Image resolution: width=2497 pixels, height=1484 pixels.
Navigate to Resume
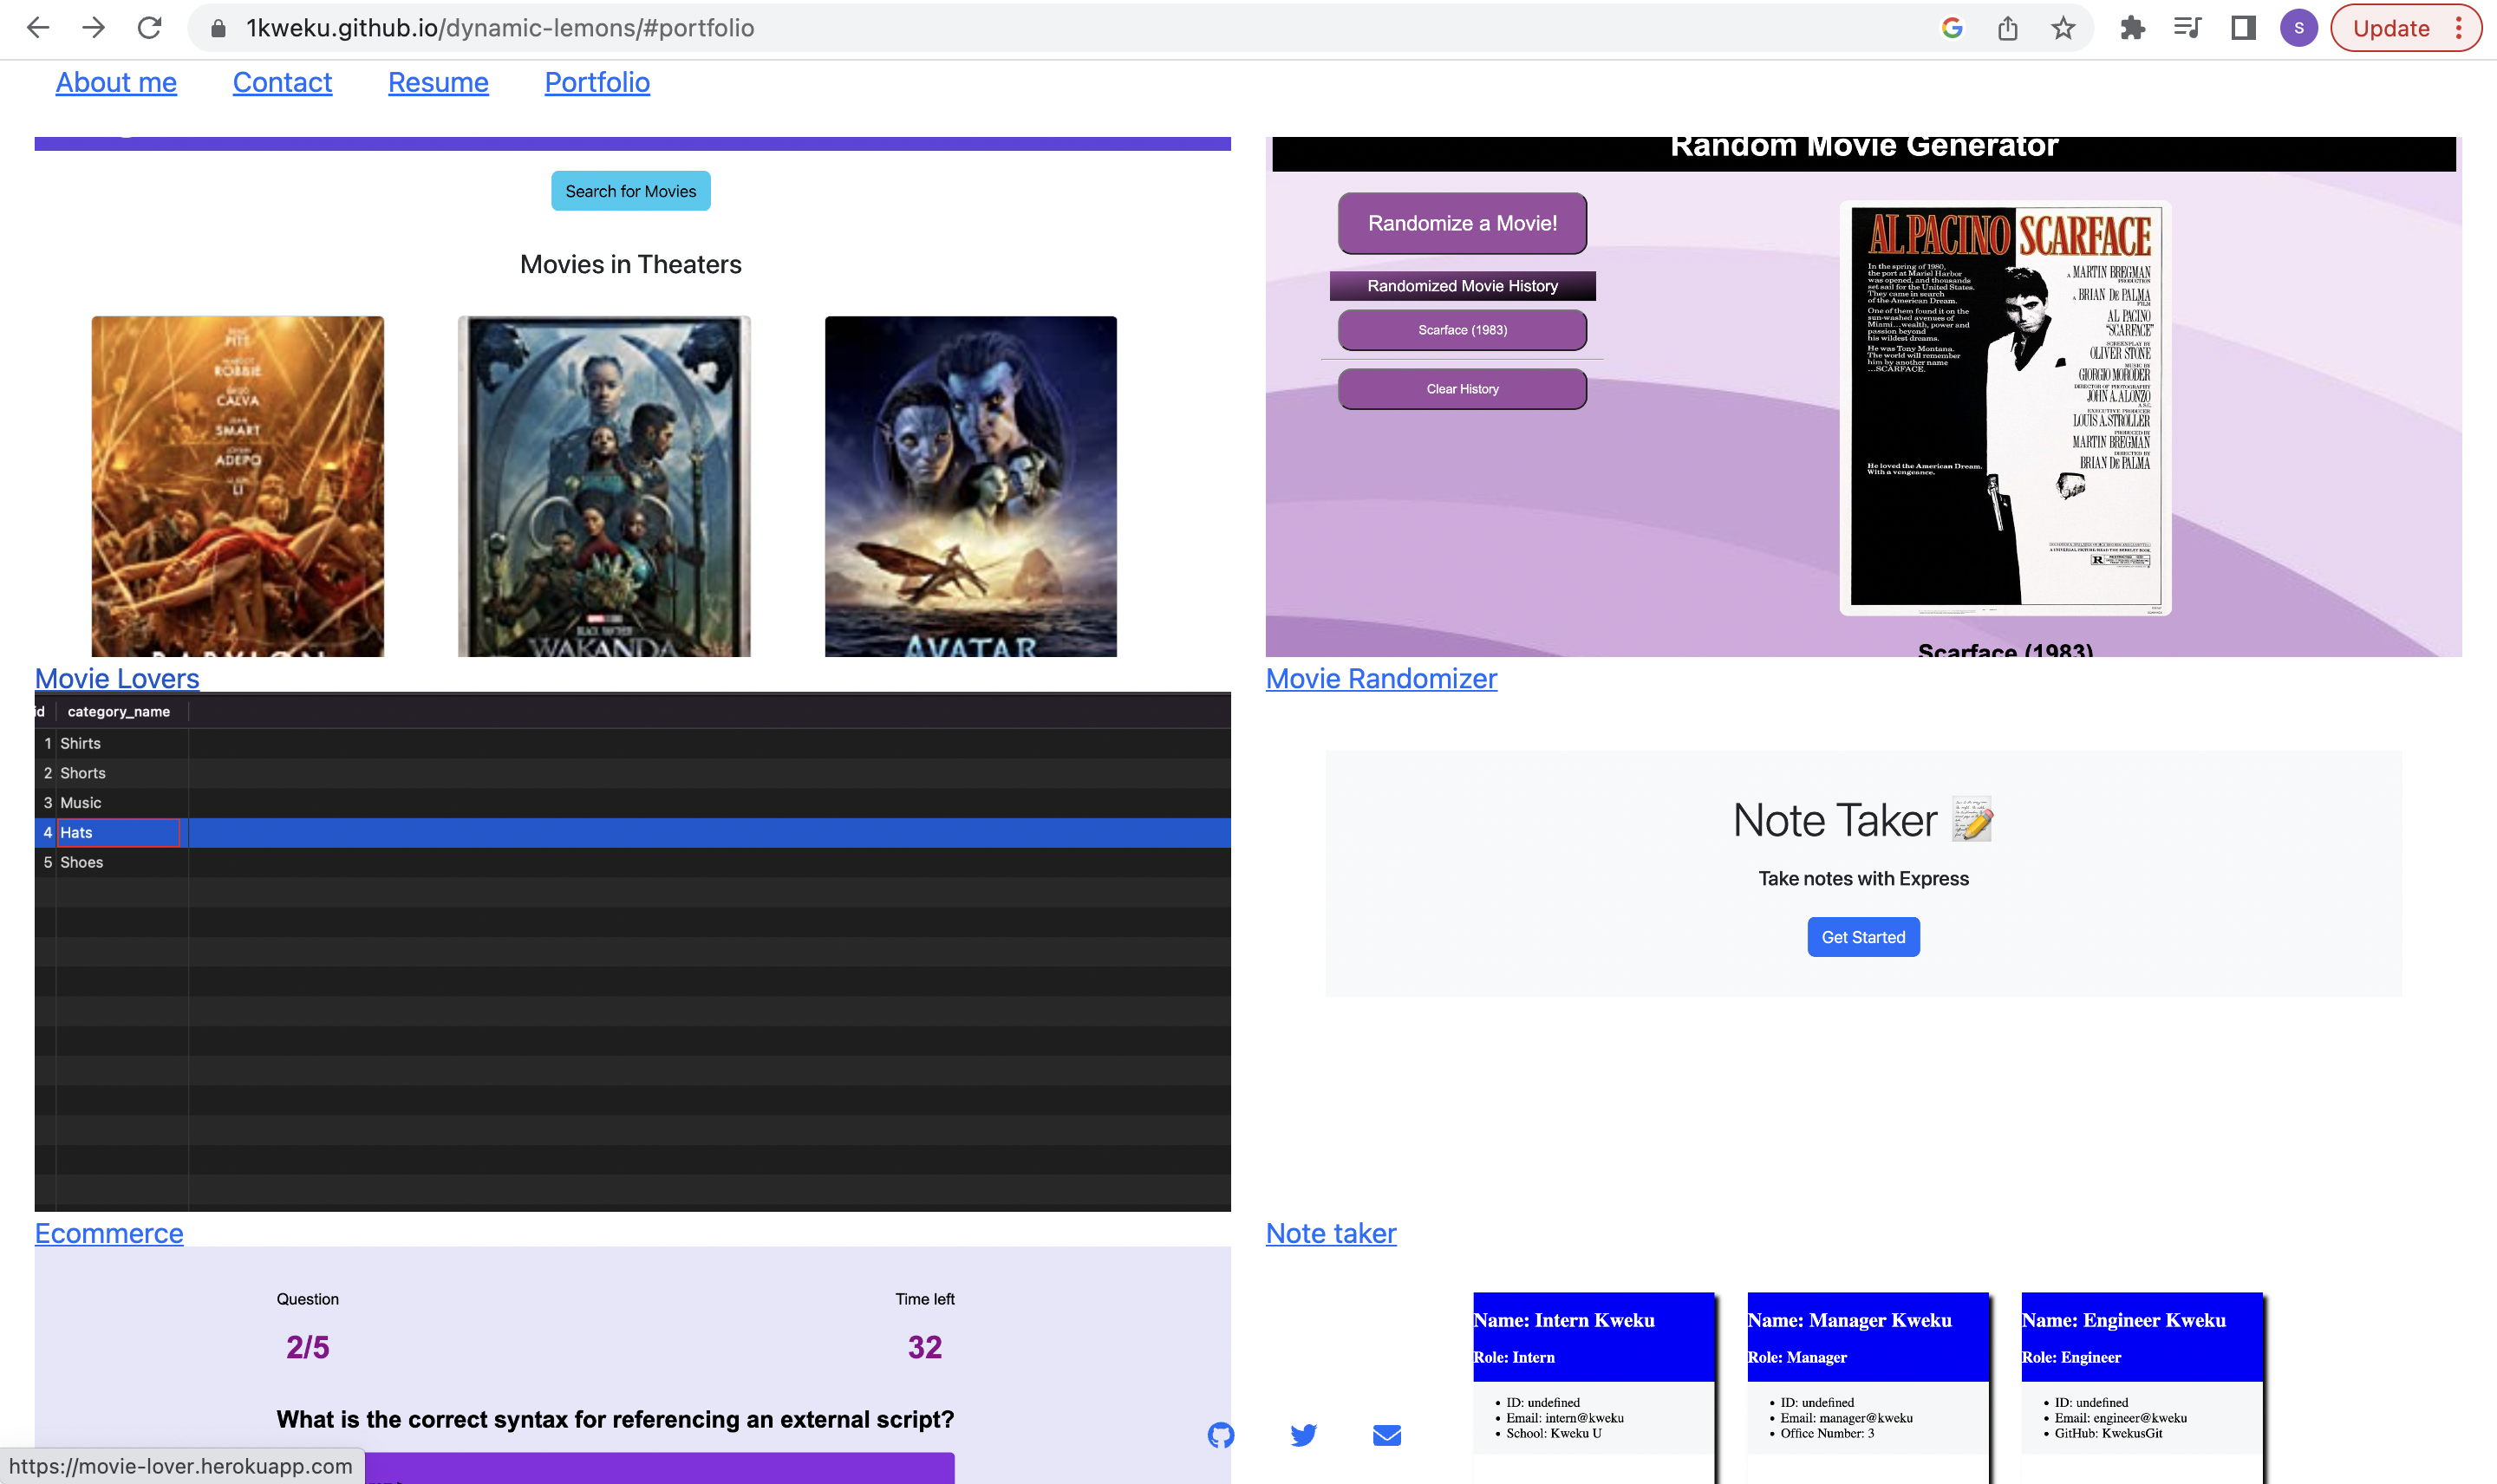coord(438,83)
